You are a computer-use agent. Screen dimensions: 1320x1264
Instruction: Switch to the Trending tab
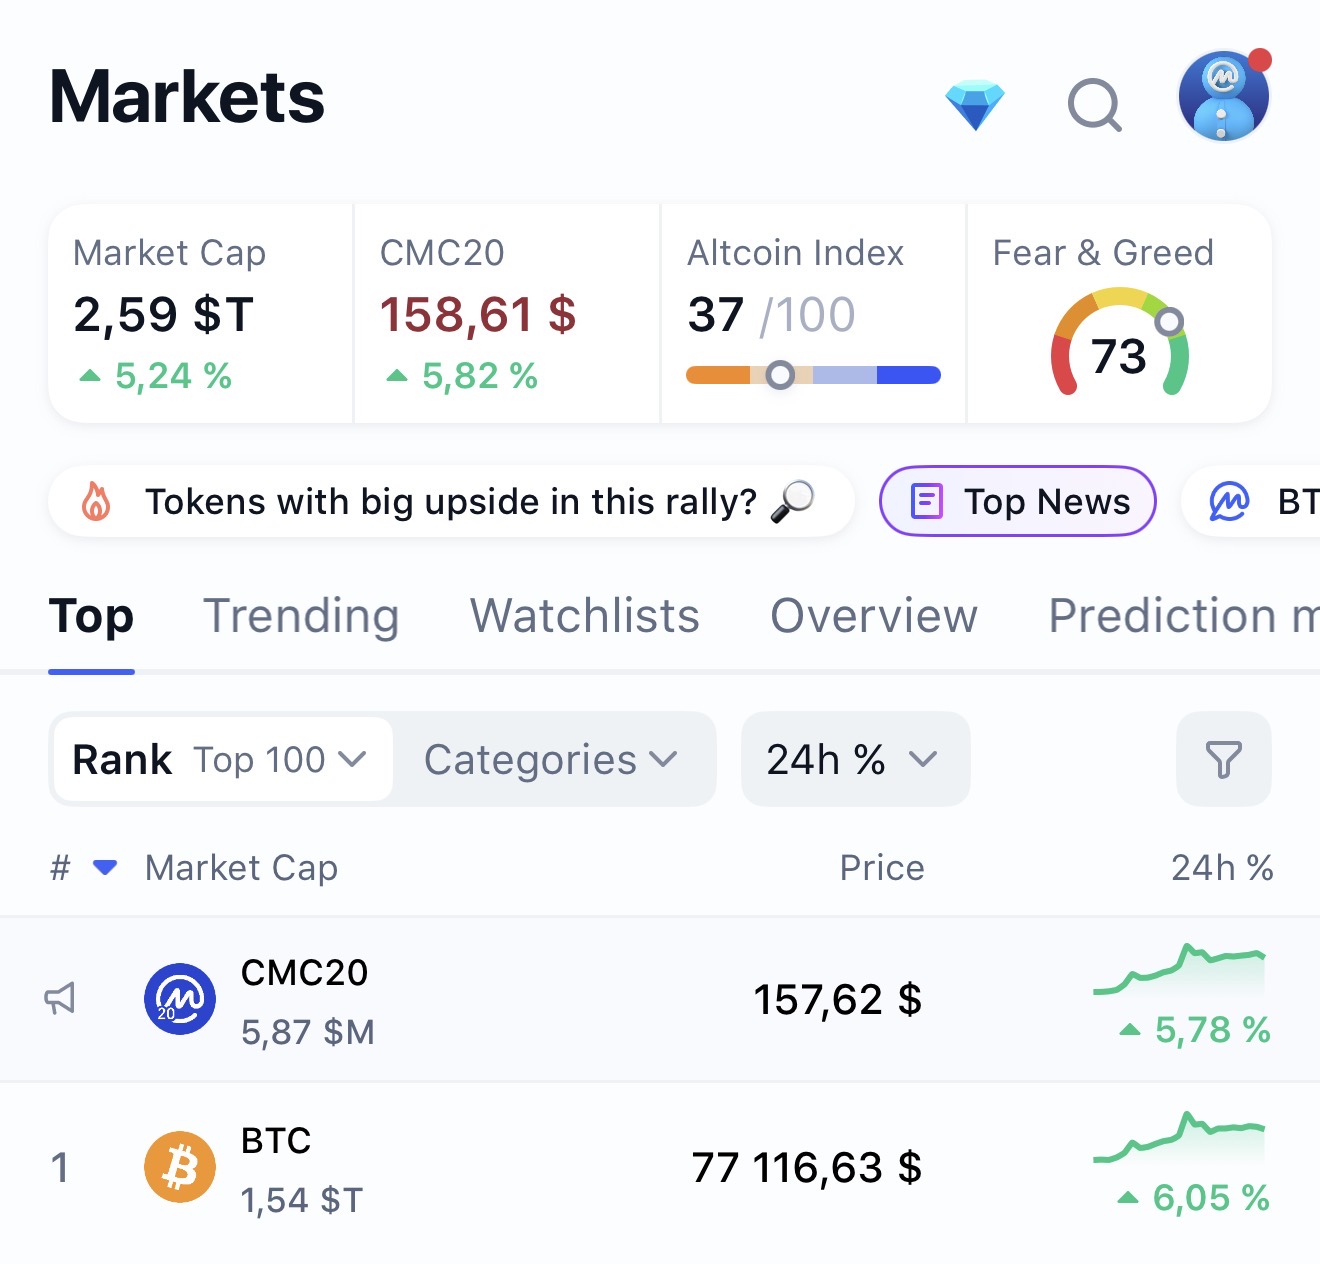click(x=301, y=616)
